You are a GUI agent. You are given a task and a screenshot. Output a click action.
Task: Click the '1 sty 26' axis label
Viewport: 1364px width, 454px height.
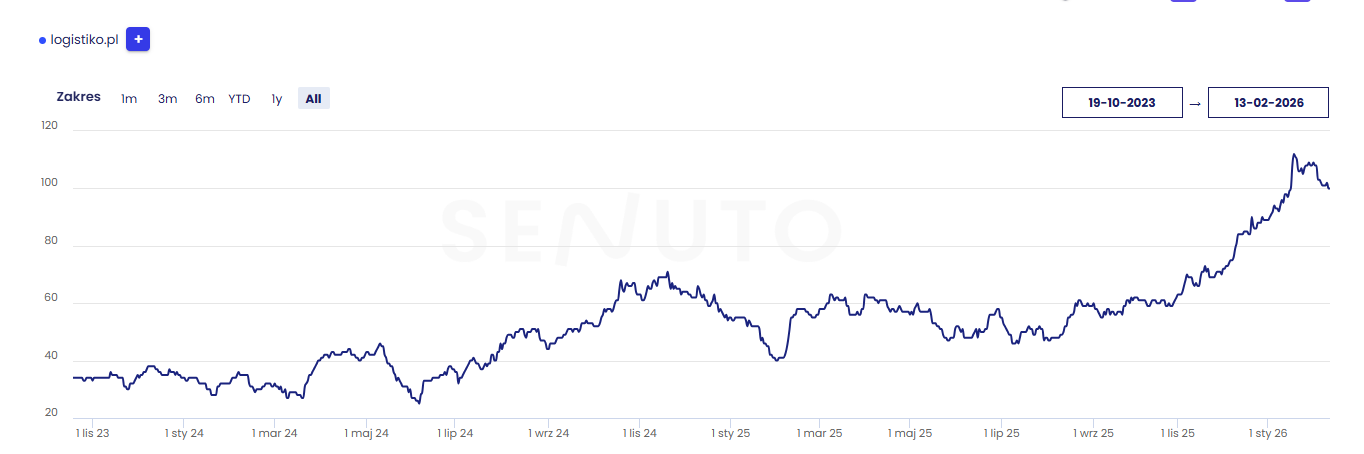click(1268, 433)
